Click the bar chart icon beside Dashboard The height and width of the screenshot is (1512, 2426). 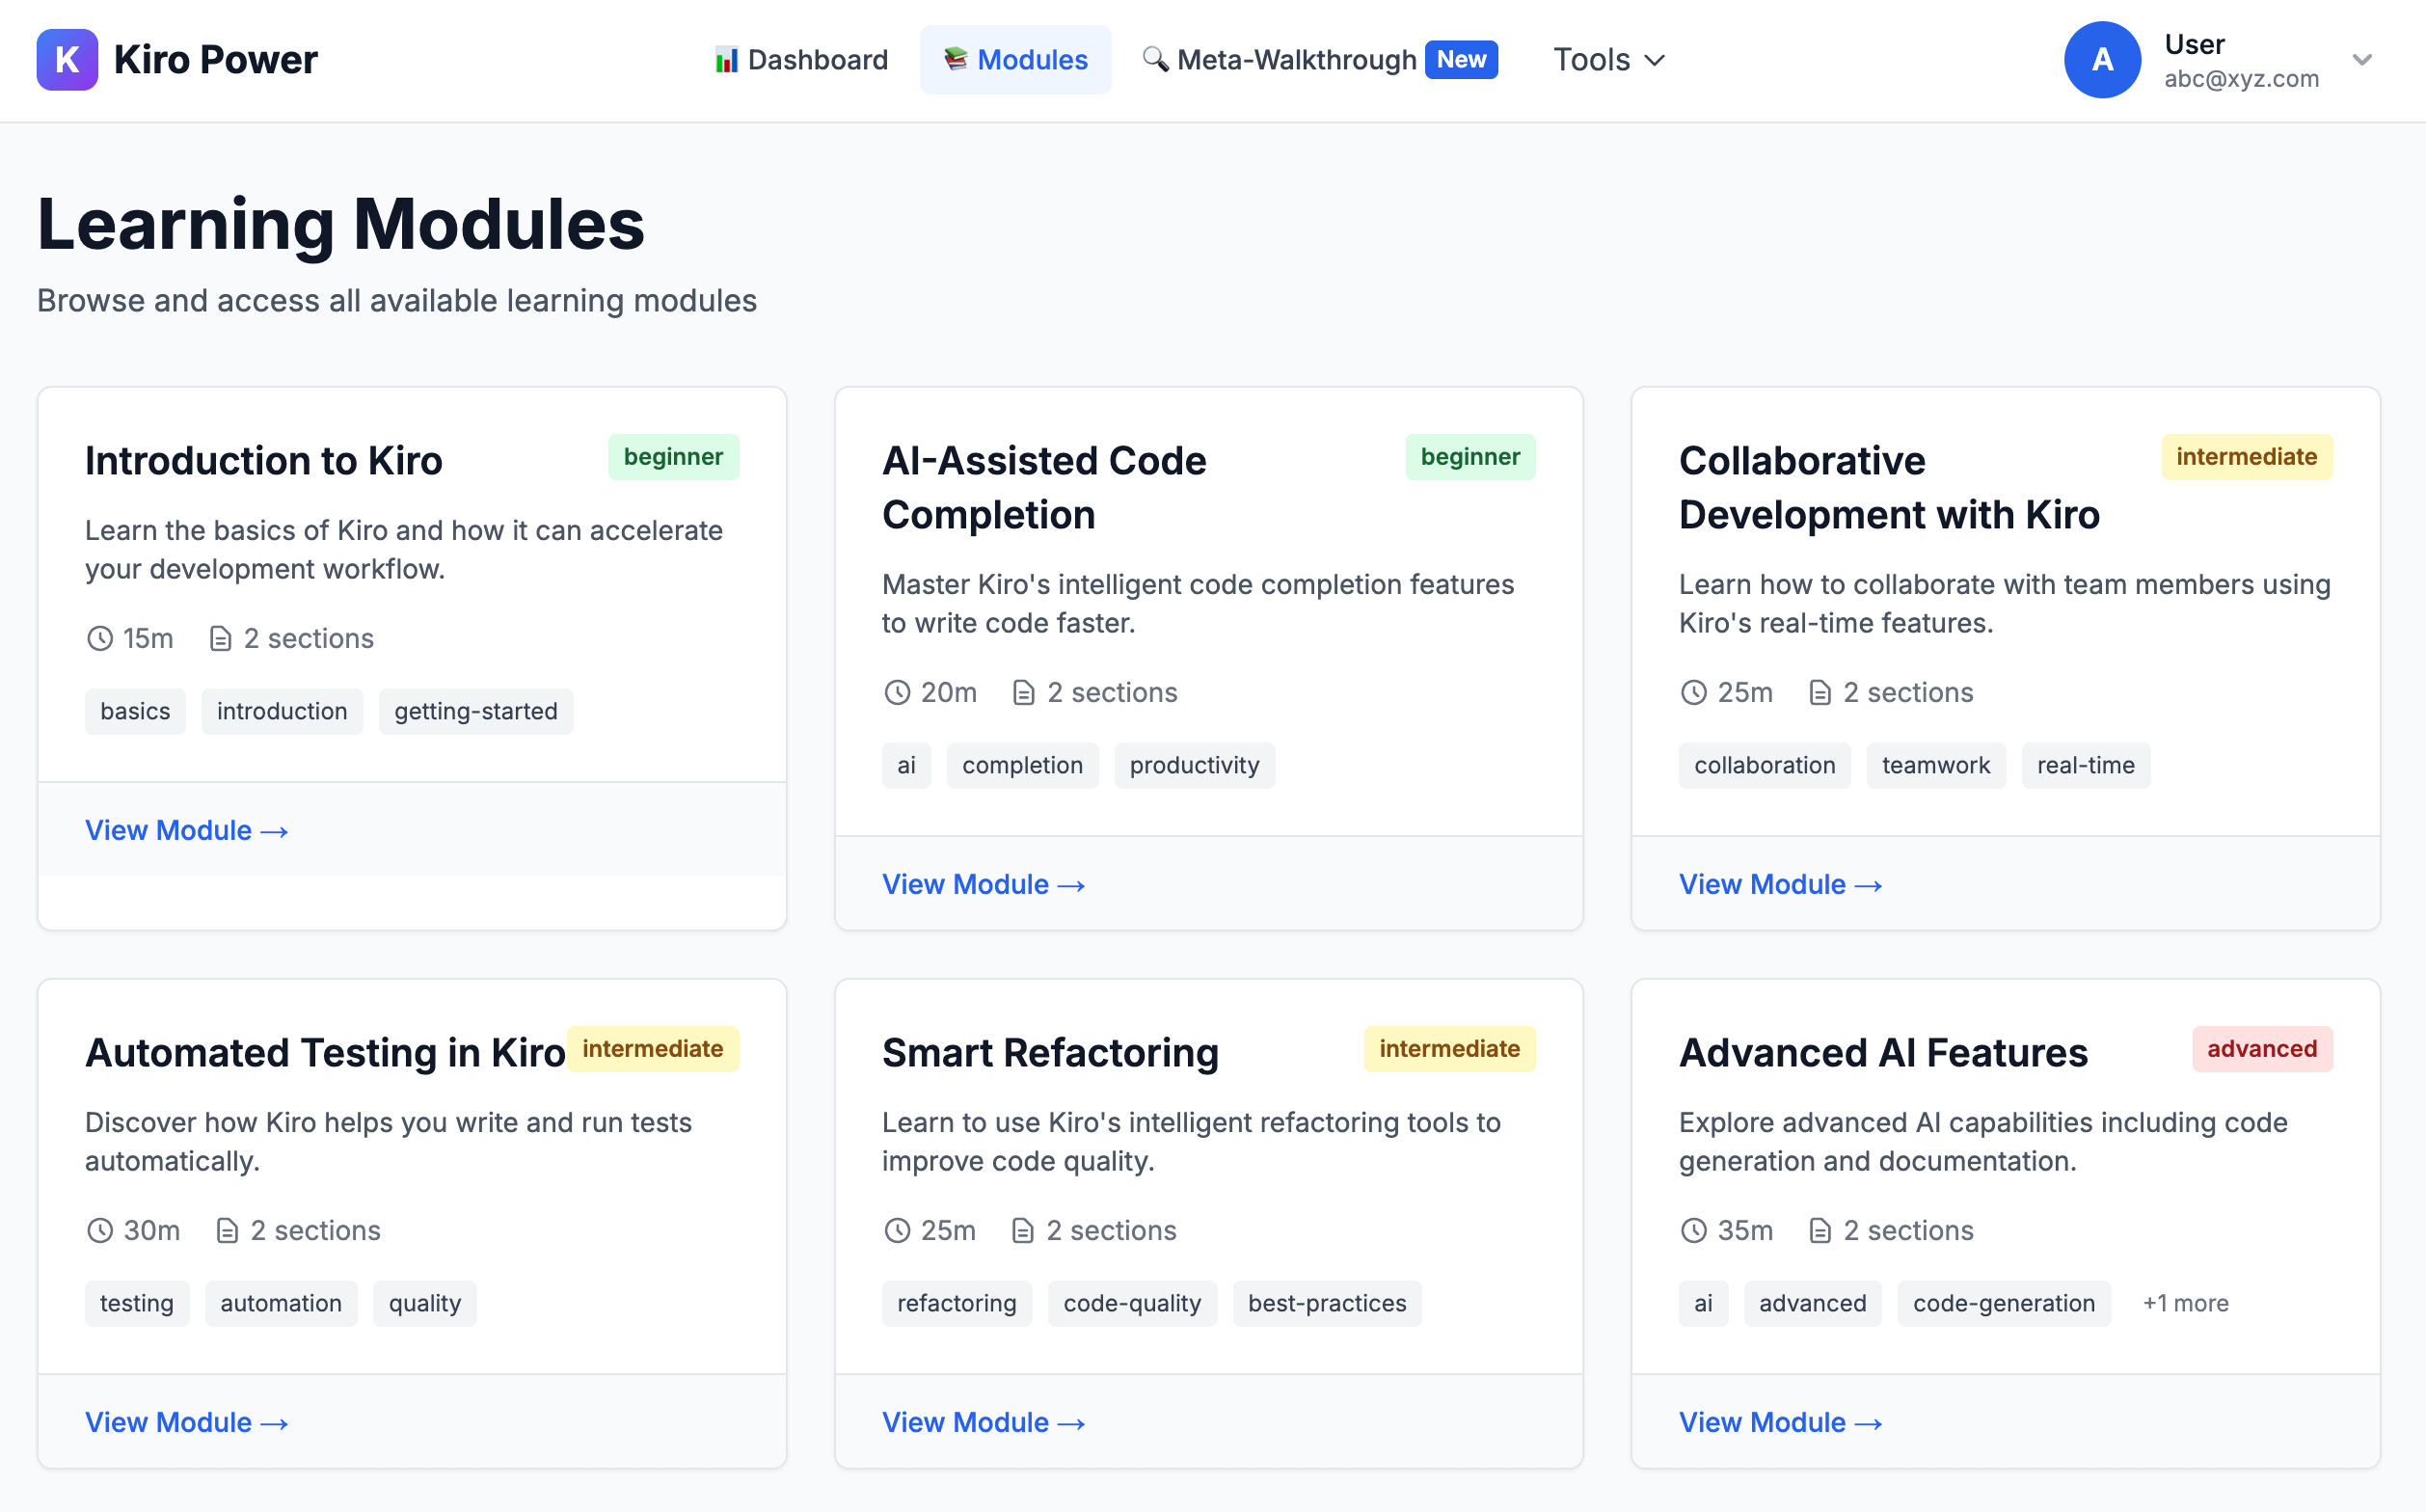(727, 60)
